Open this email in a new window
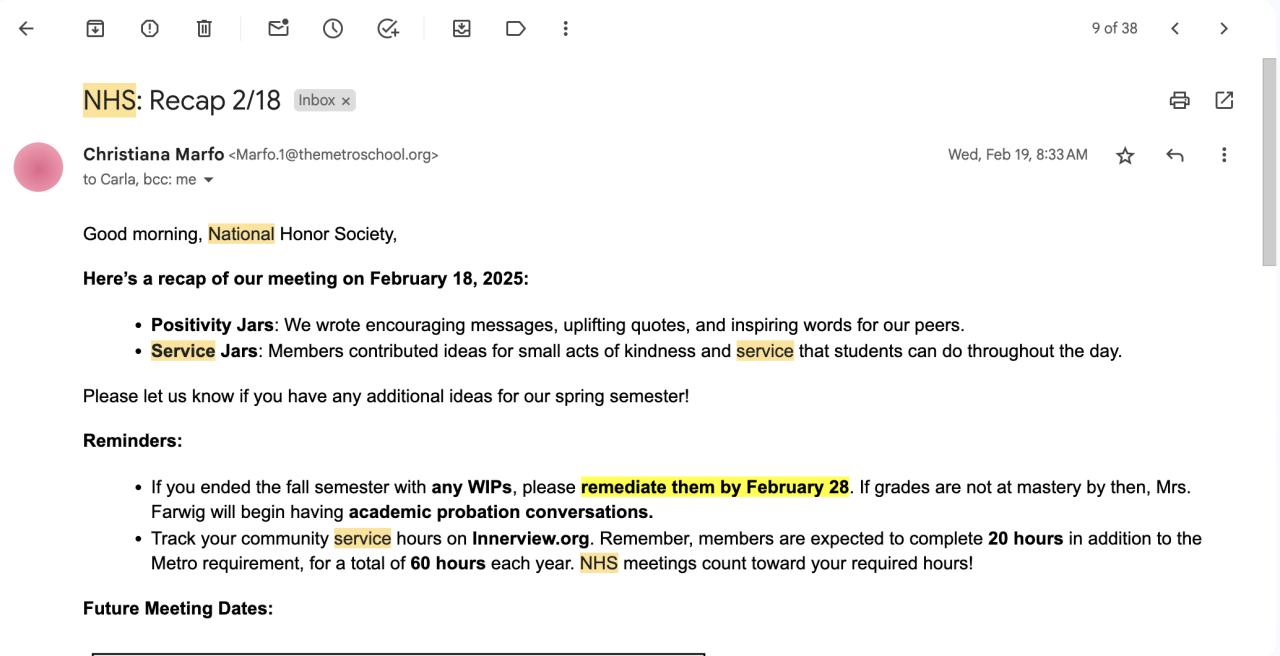 pos(1224,100)
